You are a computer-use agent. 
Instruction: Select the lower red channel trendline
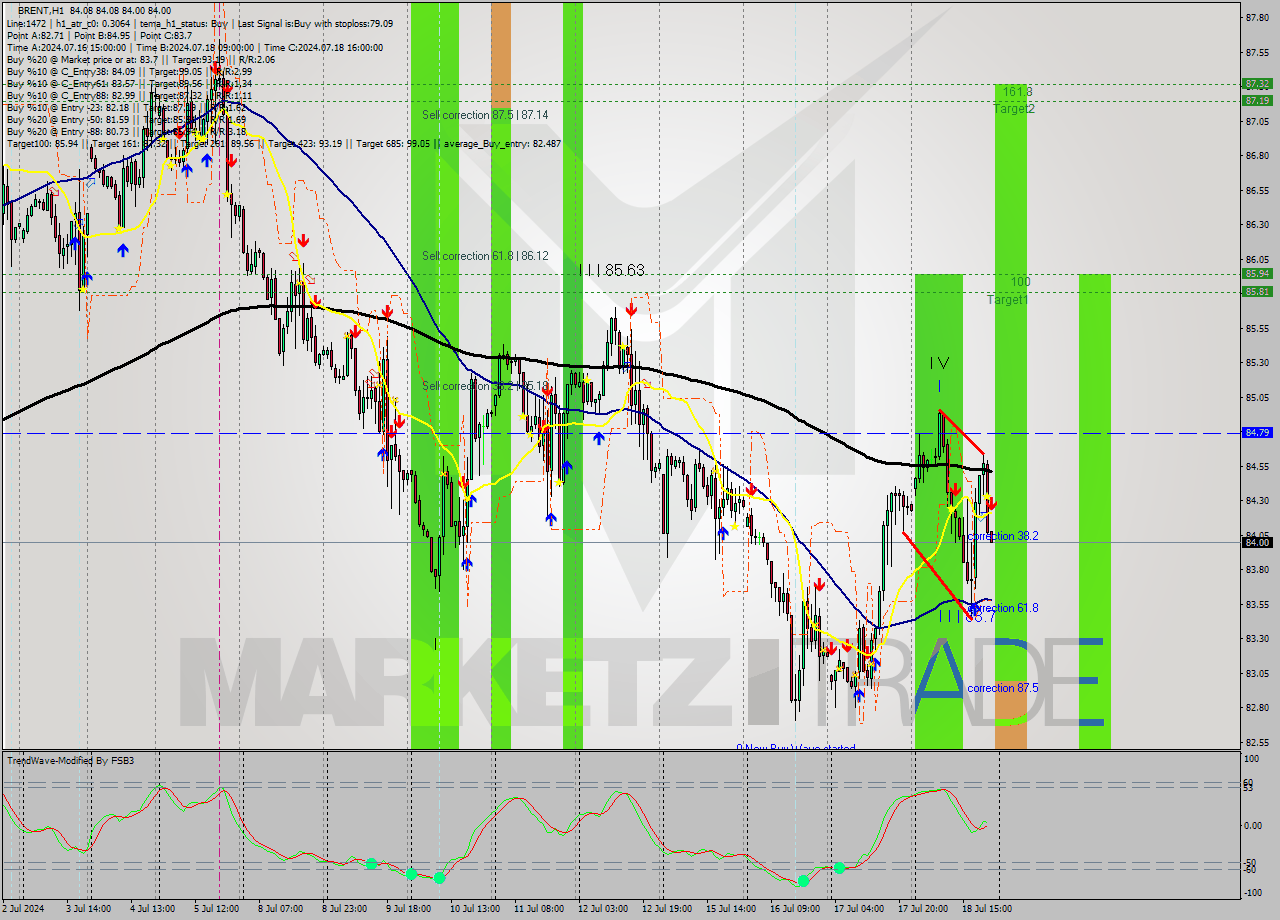point(936,574)
